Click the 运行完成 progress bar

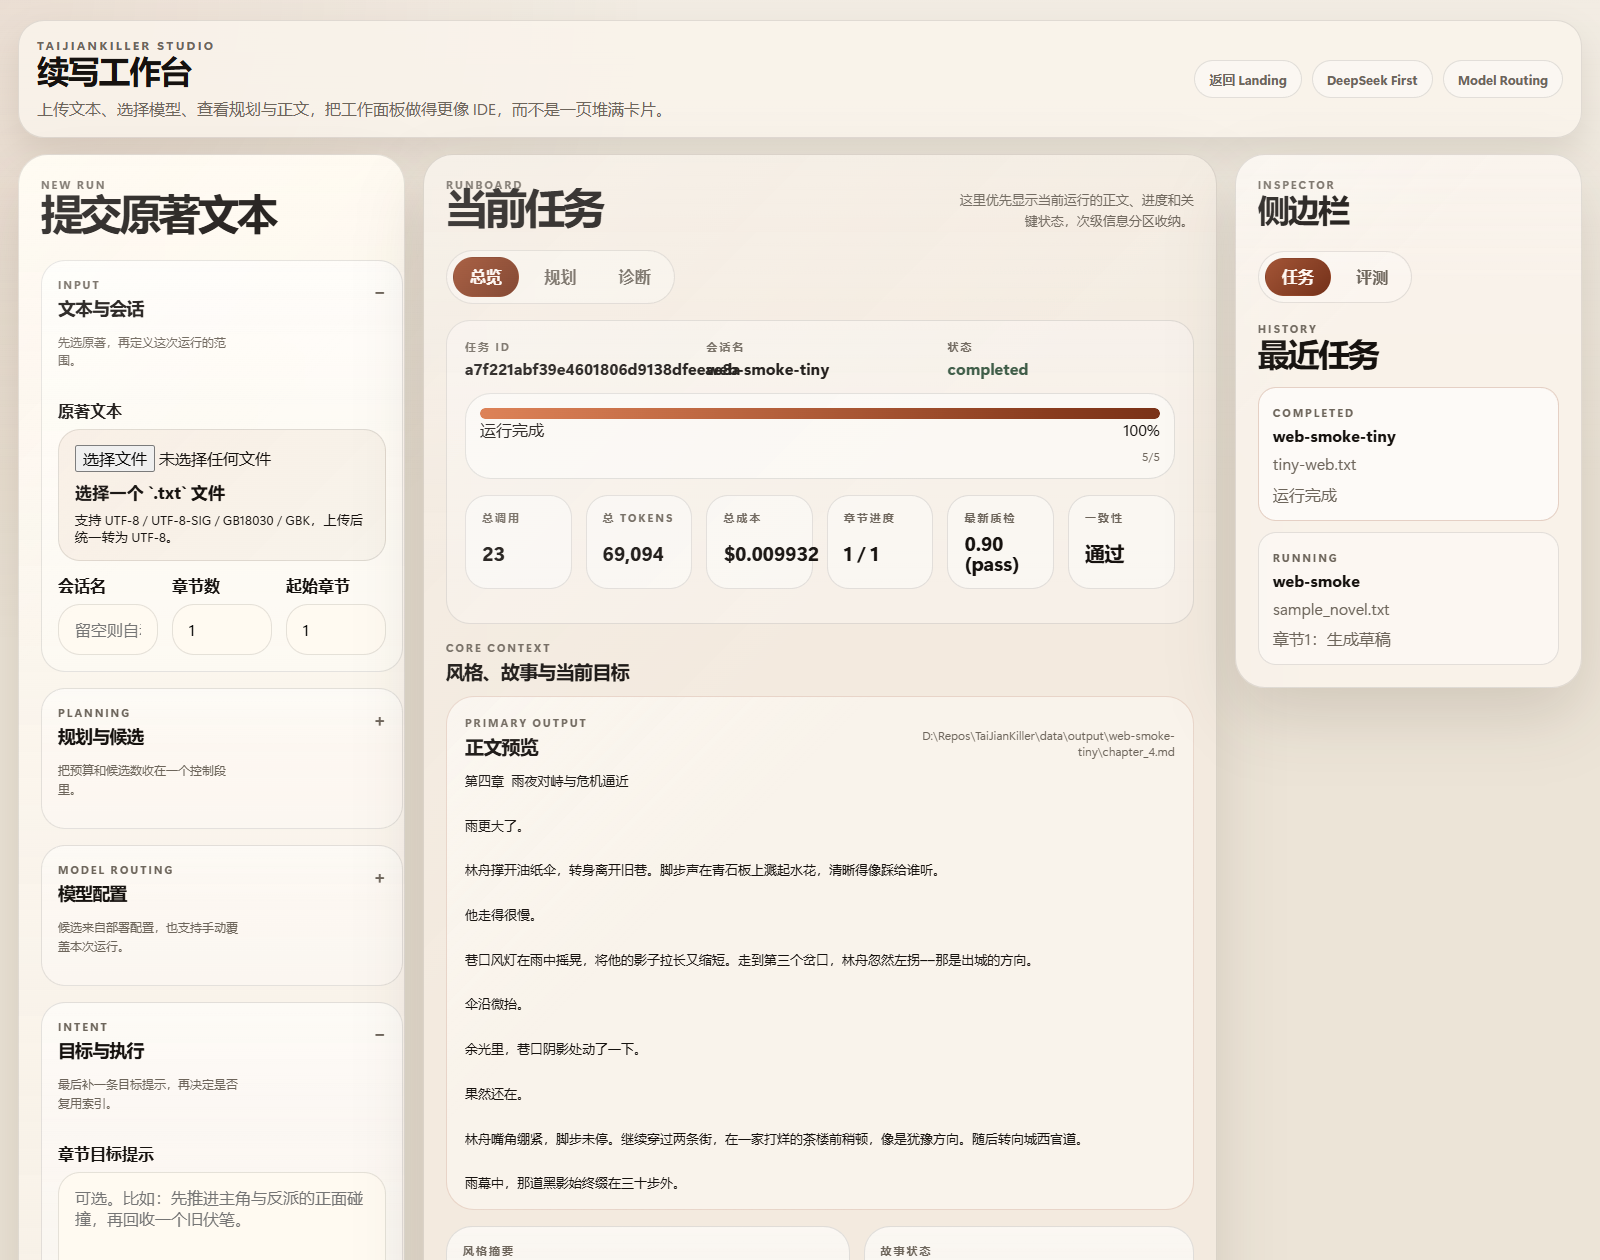[x=818, y=413]
